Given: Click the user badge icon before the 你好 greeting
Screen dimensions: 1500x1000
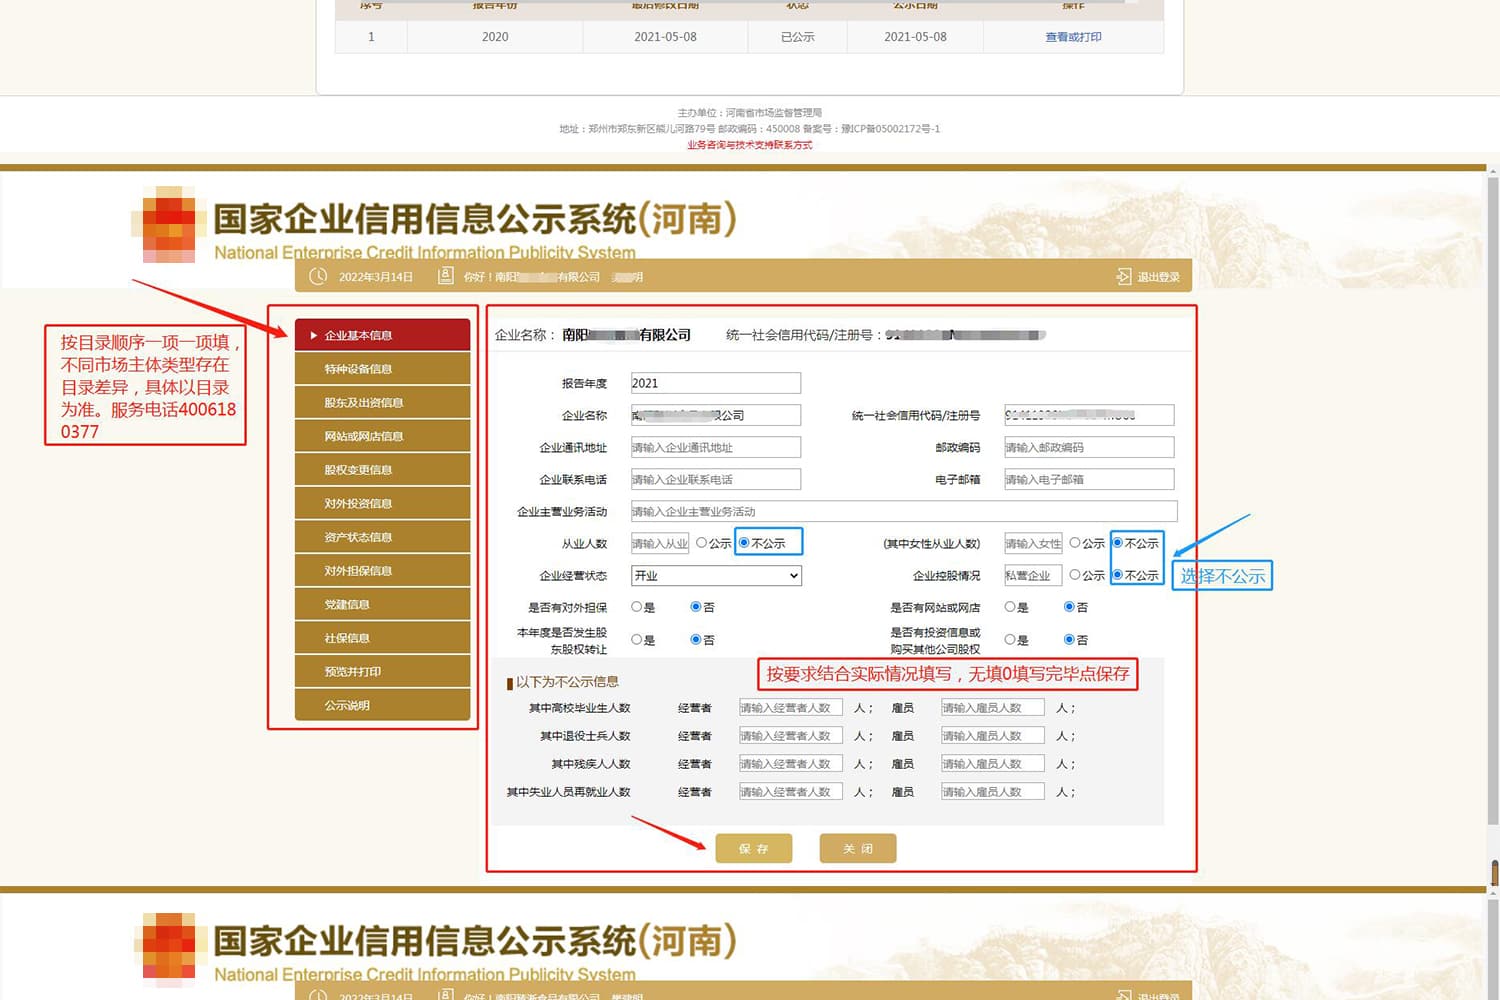Looking at the screenshot, I should coord(446,276).
